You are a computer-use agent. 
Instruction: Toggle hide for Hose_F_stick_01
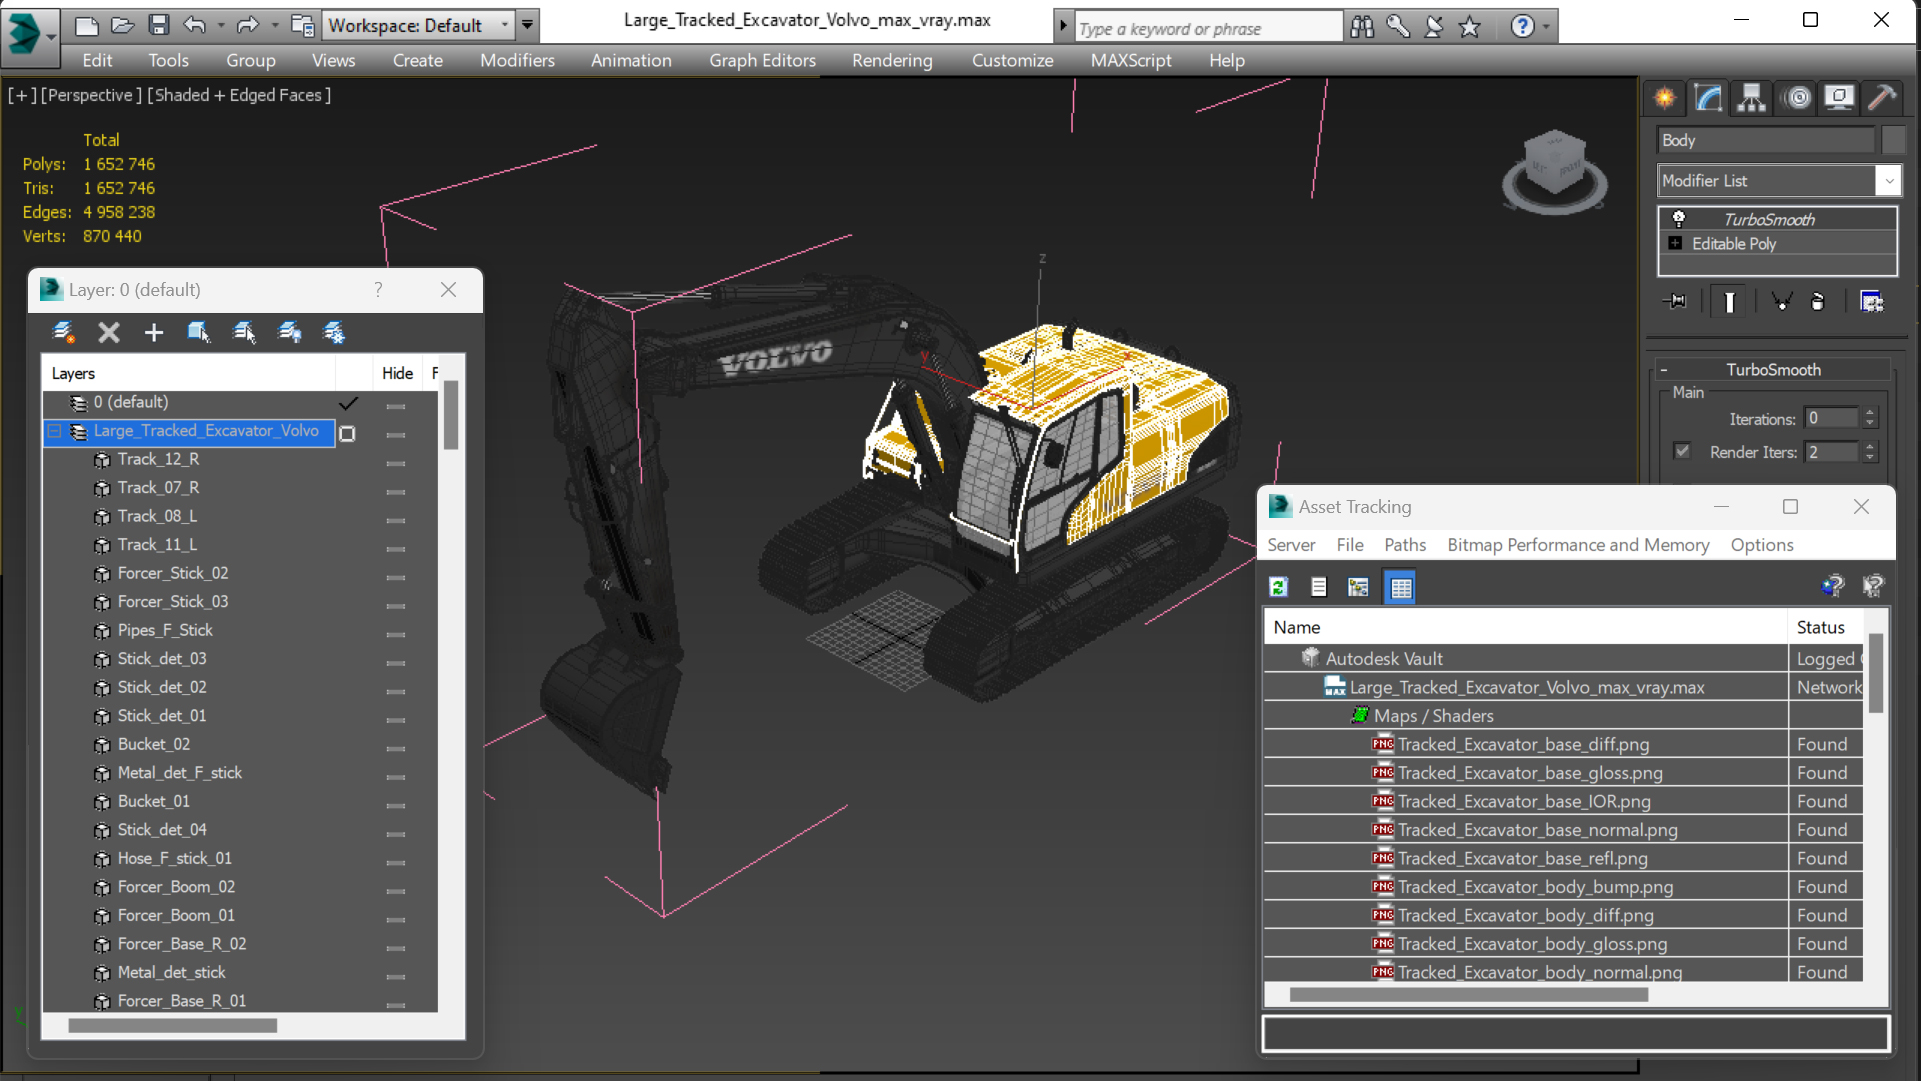pyautogui.click(x=396, y=862)
